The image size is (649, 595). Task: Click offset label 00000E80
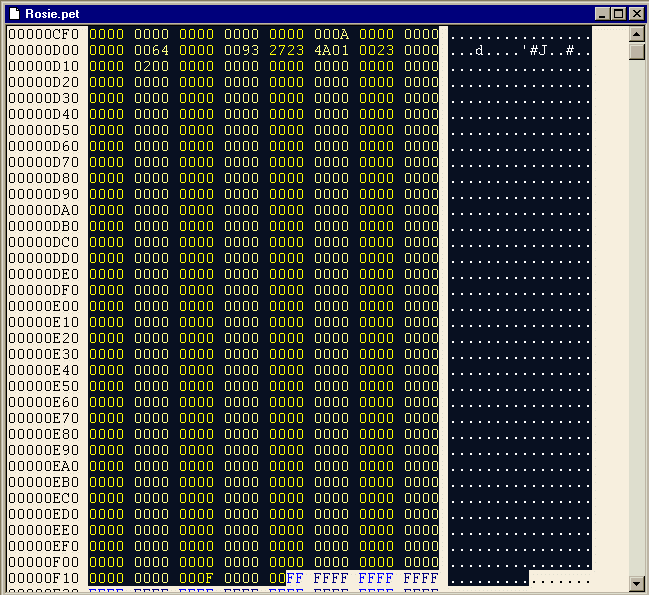click(x=43, y=434)
